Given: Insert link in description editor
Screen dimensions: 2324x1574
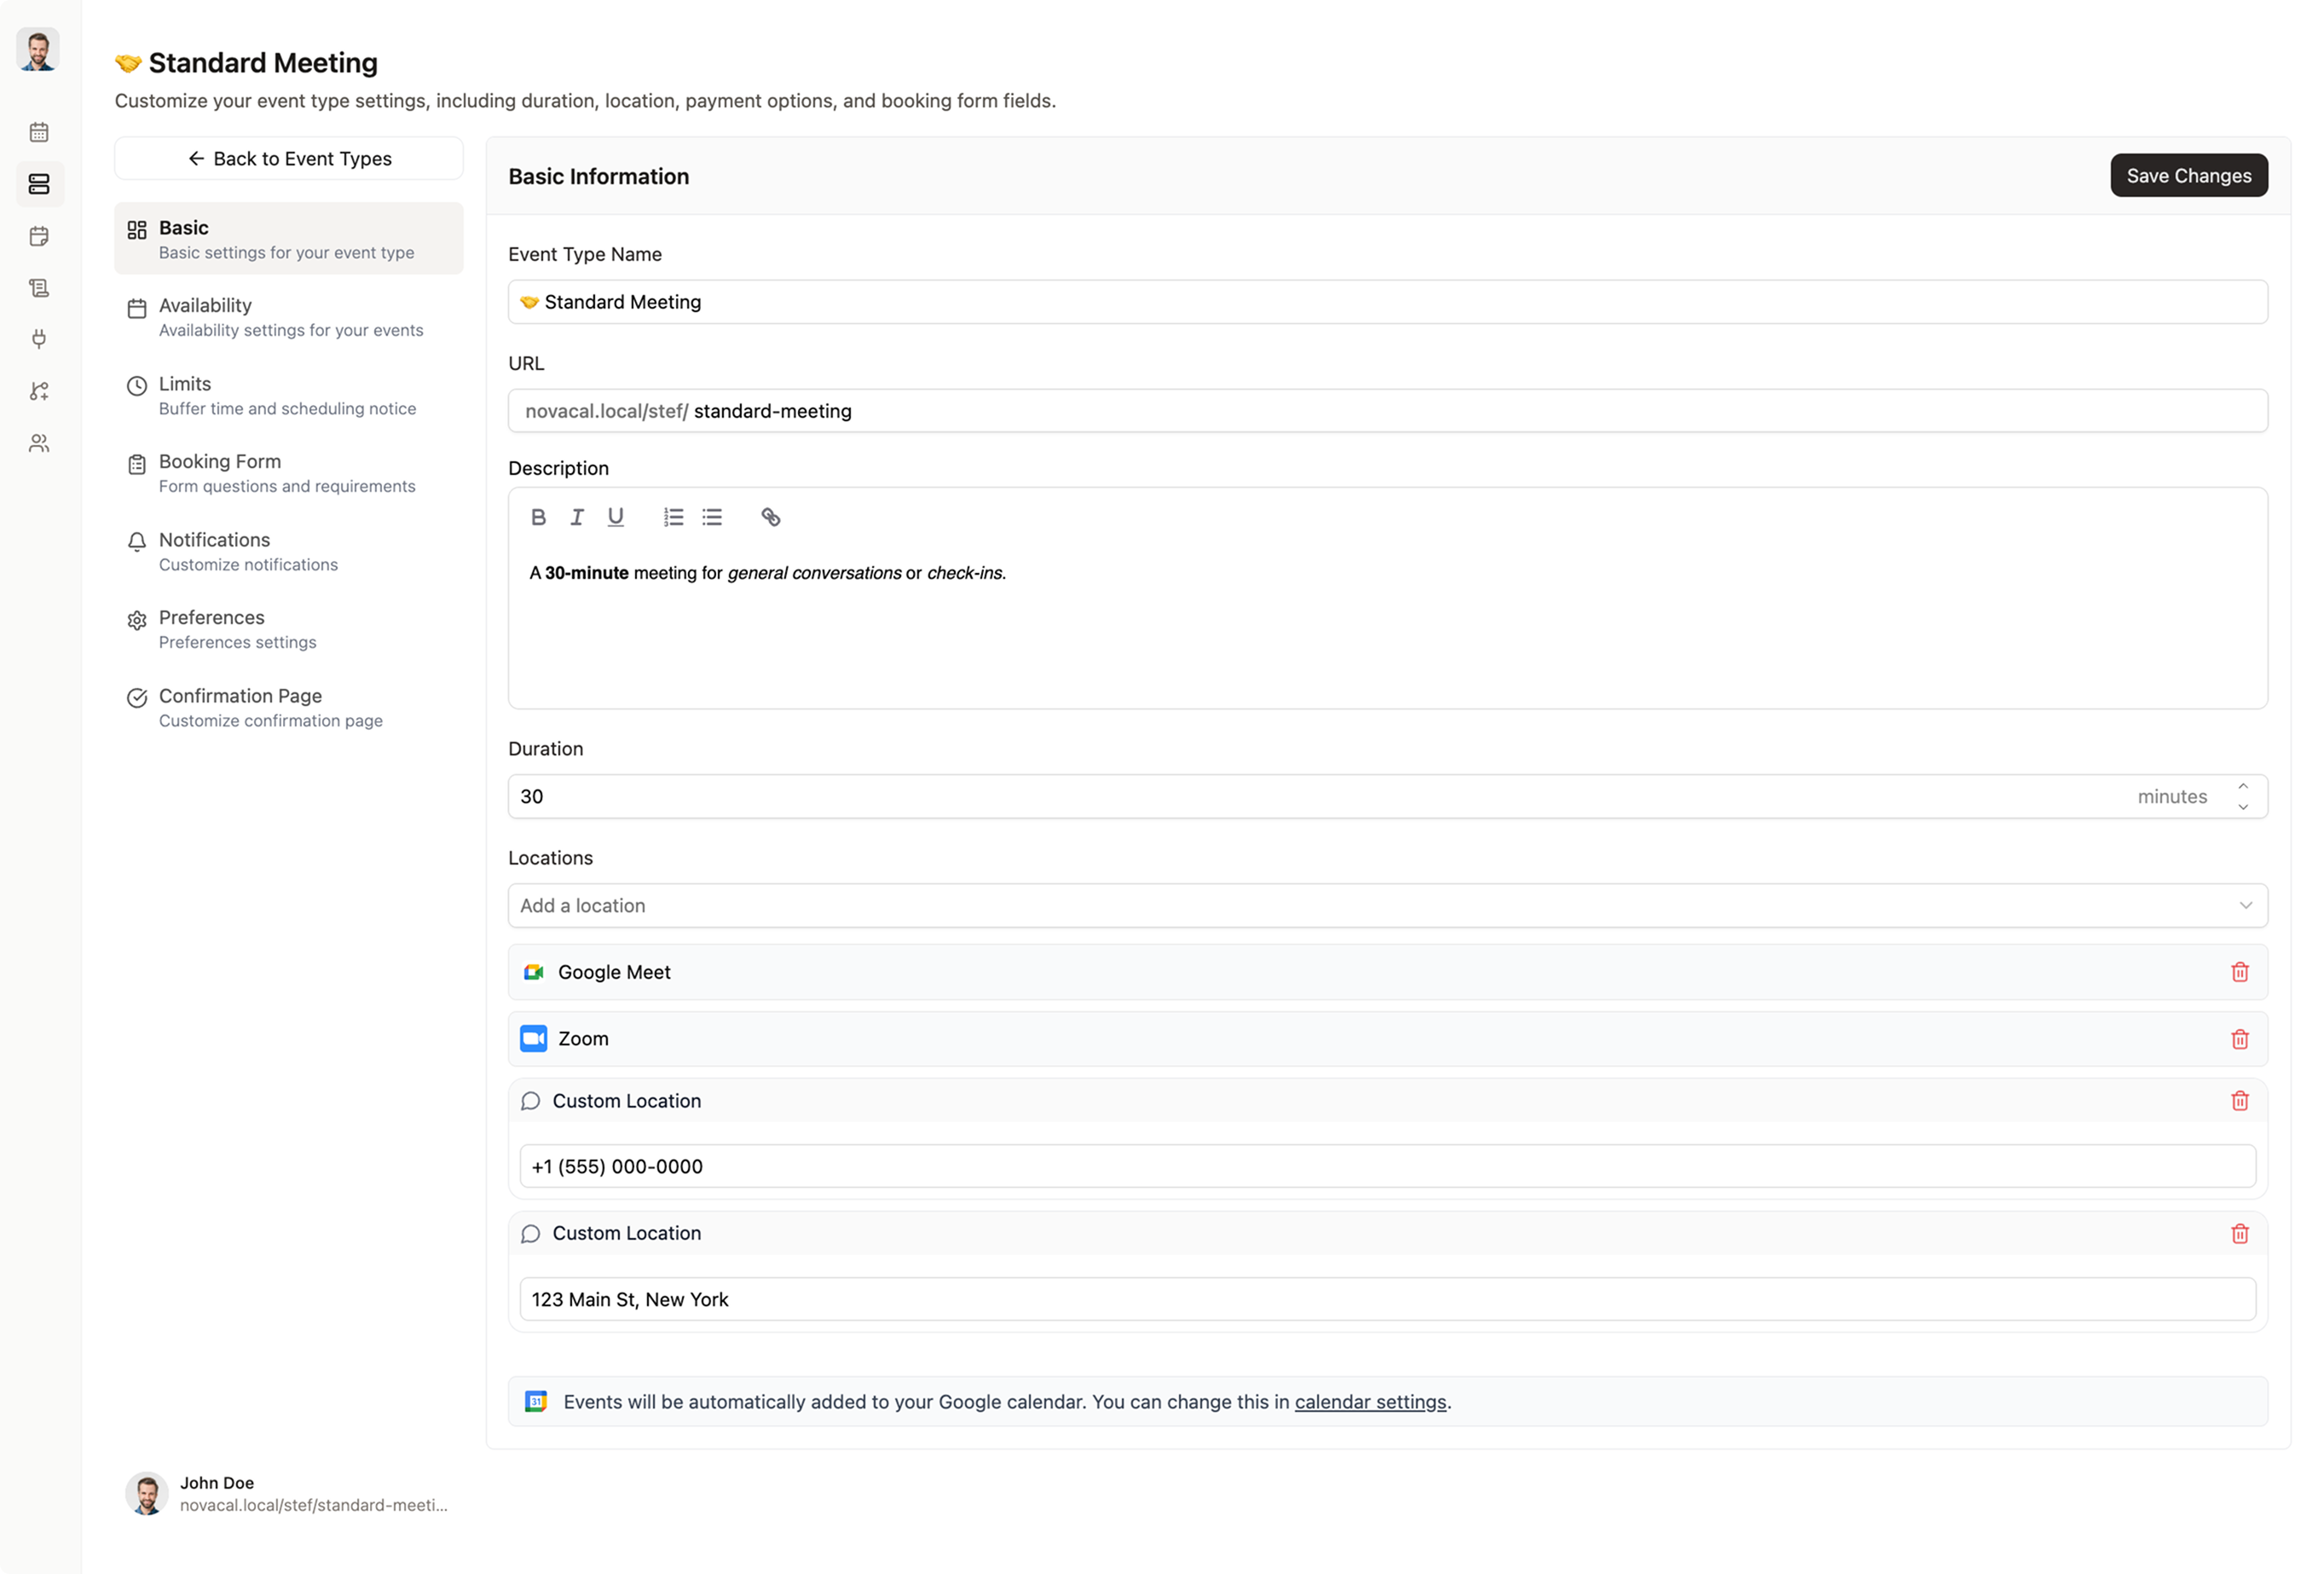Looking at the screenshot, I should 770,517.
